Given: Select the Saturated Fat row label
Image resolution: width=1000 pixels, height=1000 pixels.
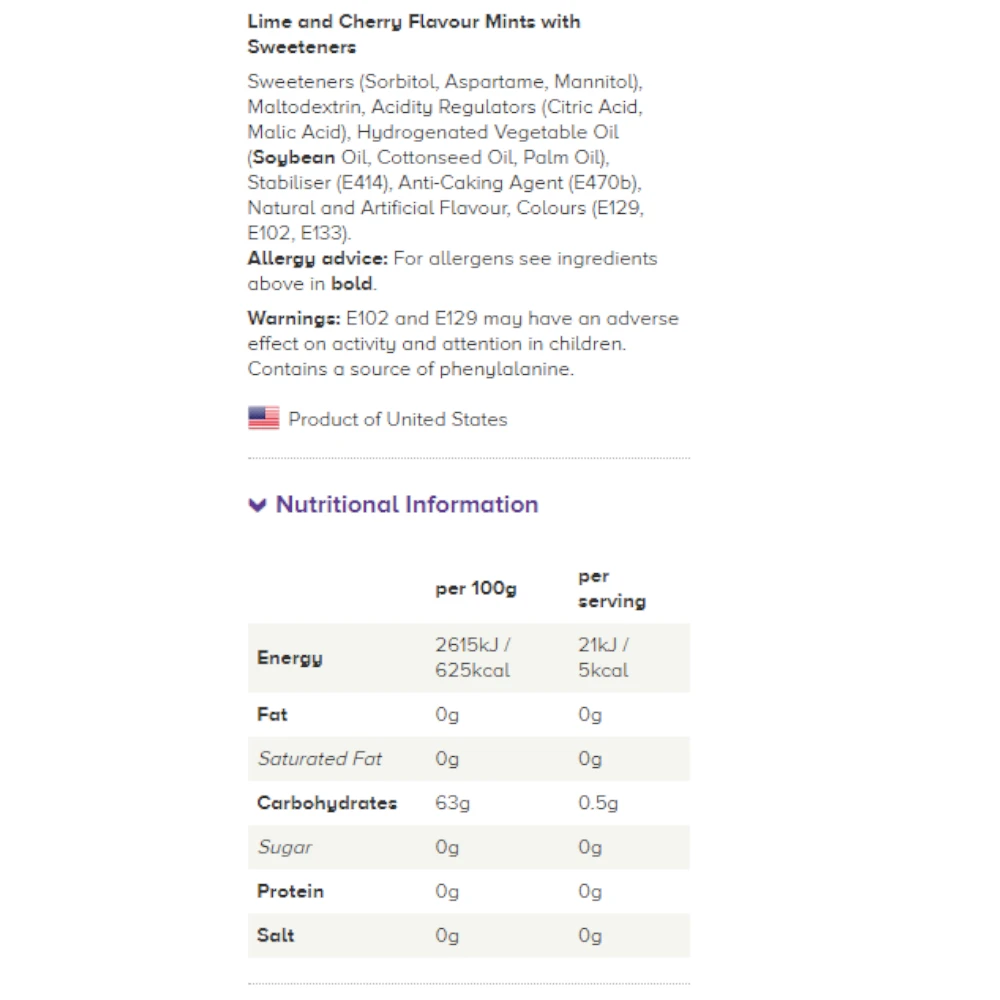Looking at the screenshot, I should [x=320, y=758].
